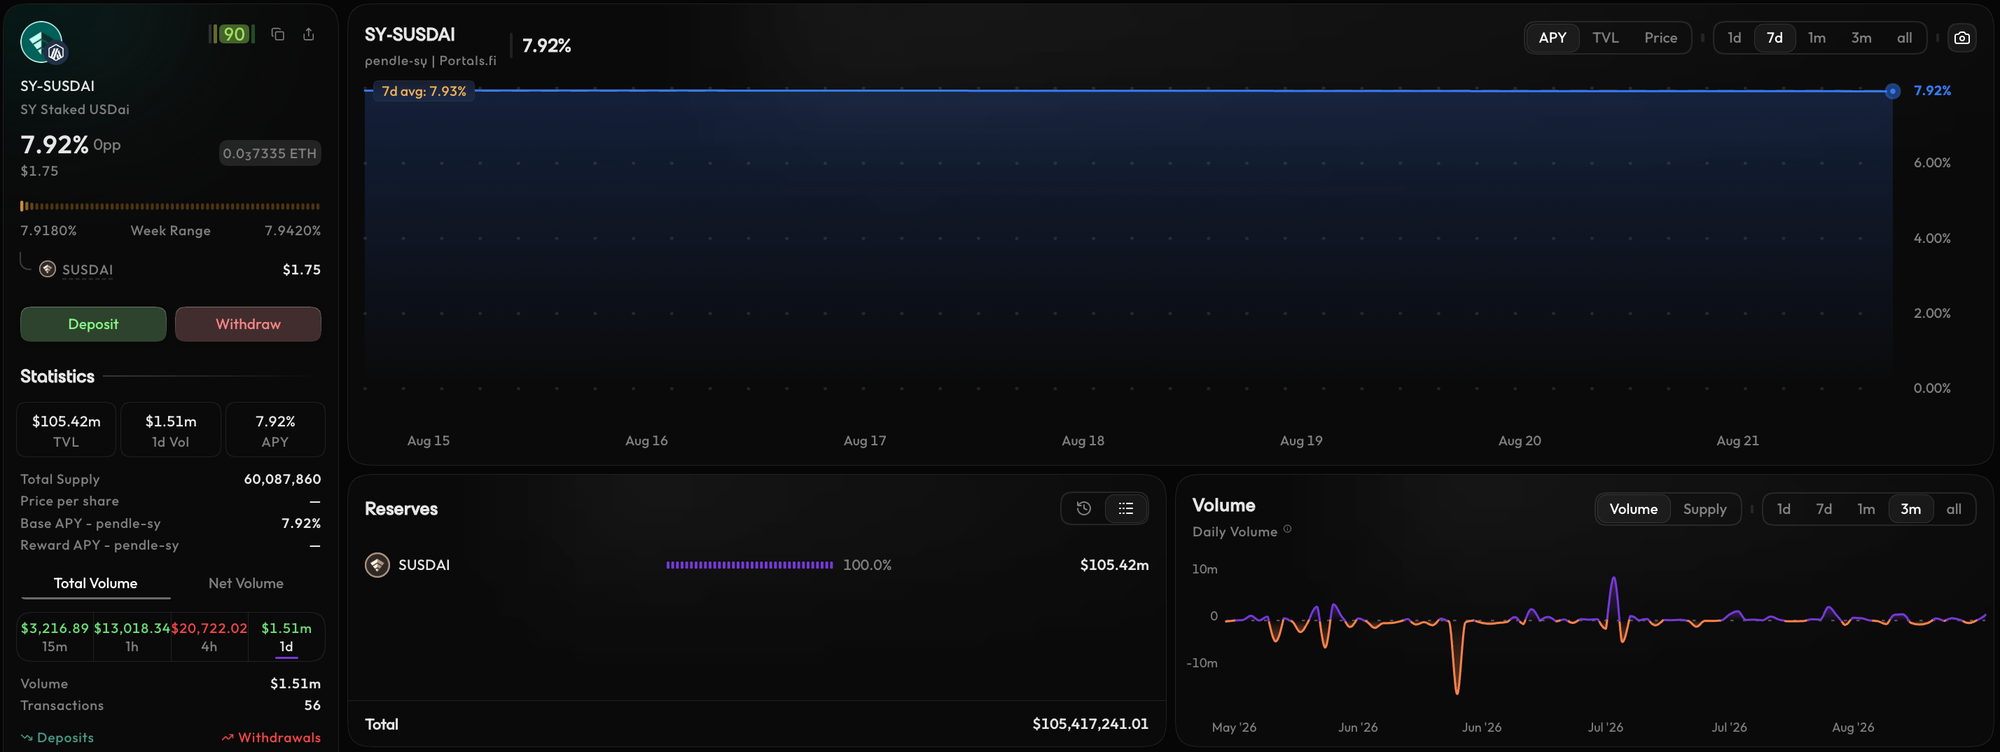Open the Total Volume tab
The image size is (2000, 752).
point(96,584)
